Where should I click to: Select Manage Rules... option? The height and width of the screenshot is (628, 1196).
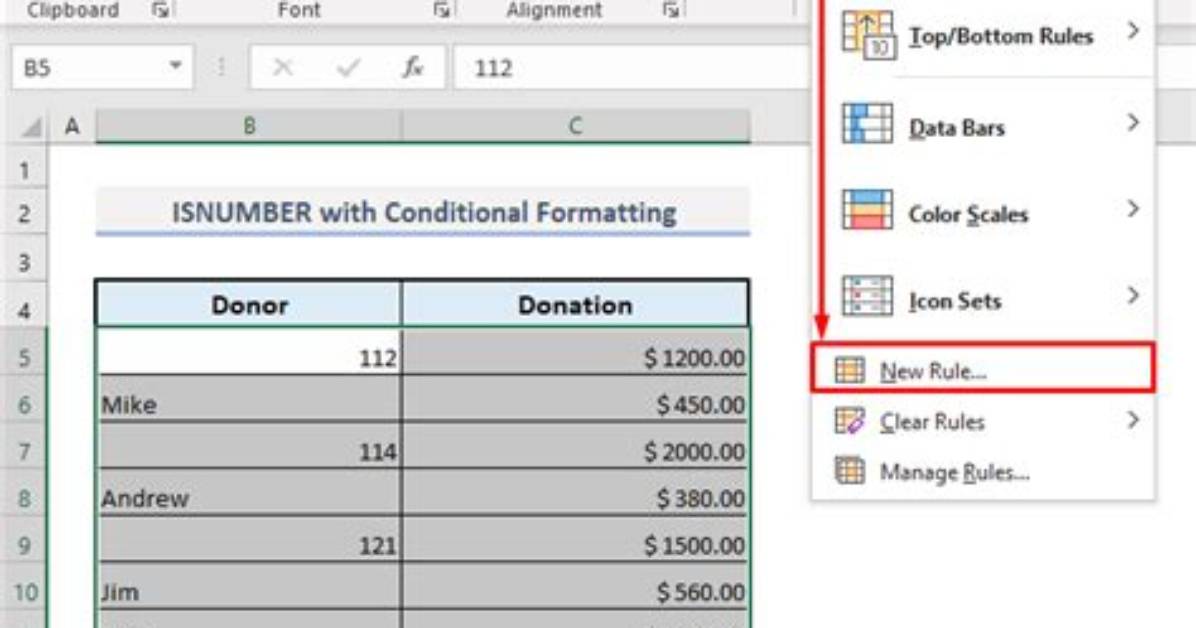pyautogui.click(x=983, y=472)
